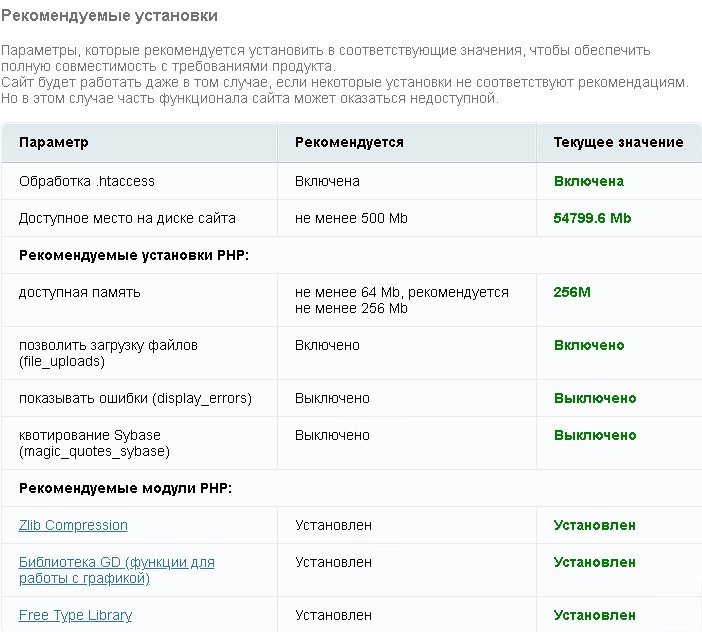Click the file_uploads parameter label
The height and width of the screenshot is (632, 702).
click(x=108, y=353)
